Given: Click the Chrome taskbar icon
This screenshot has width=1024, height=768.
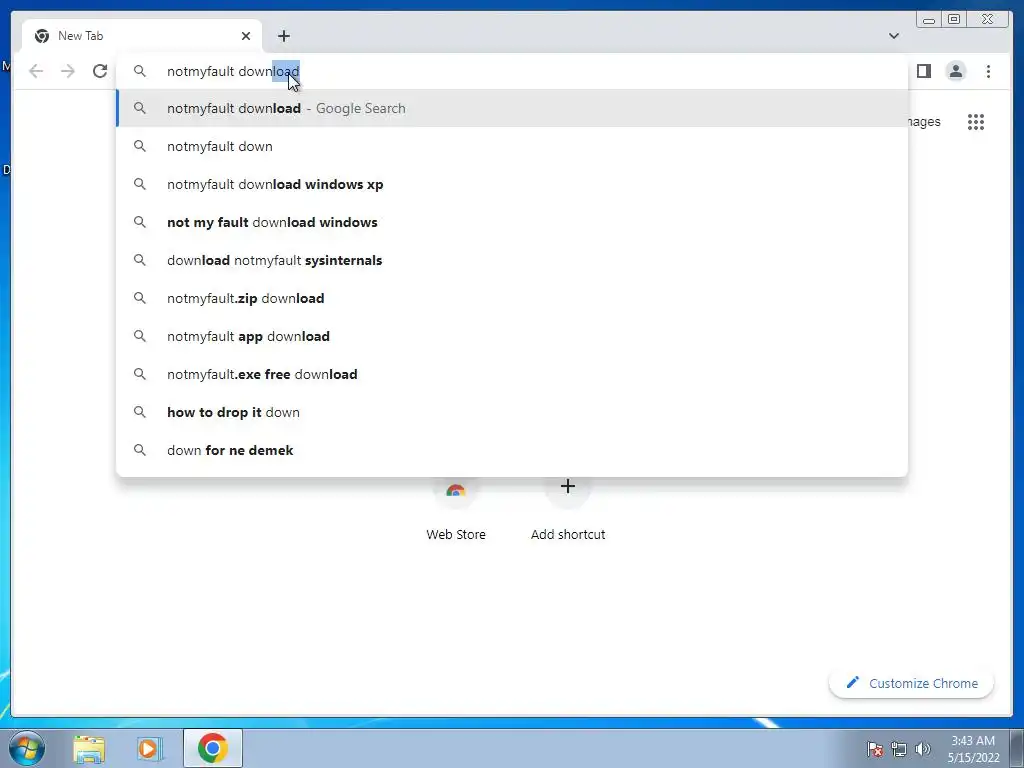Looking at the screenshot, I should (213, 748).
